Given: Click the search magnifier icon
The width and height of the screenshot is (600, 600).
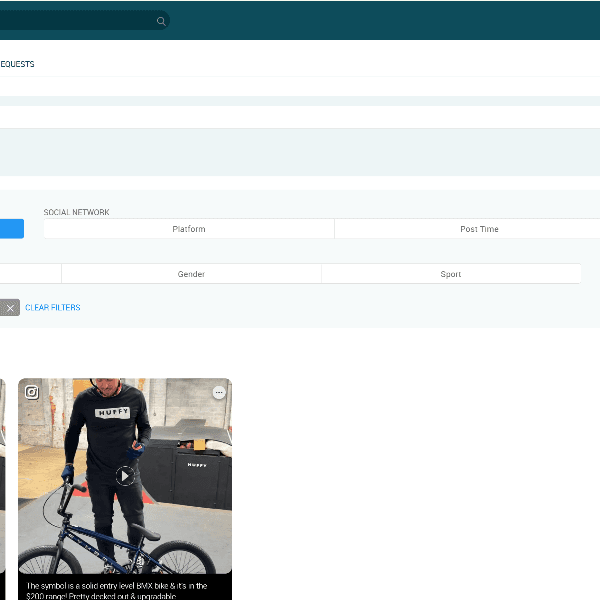Looking at the screenshot, I should (161, 21).
